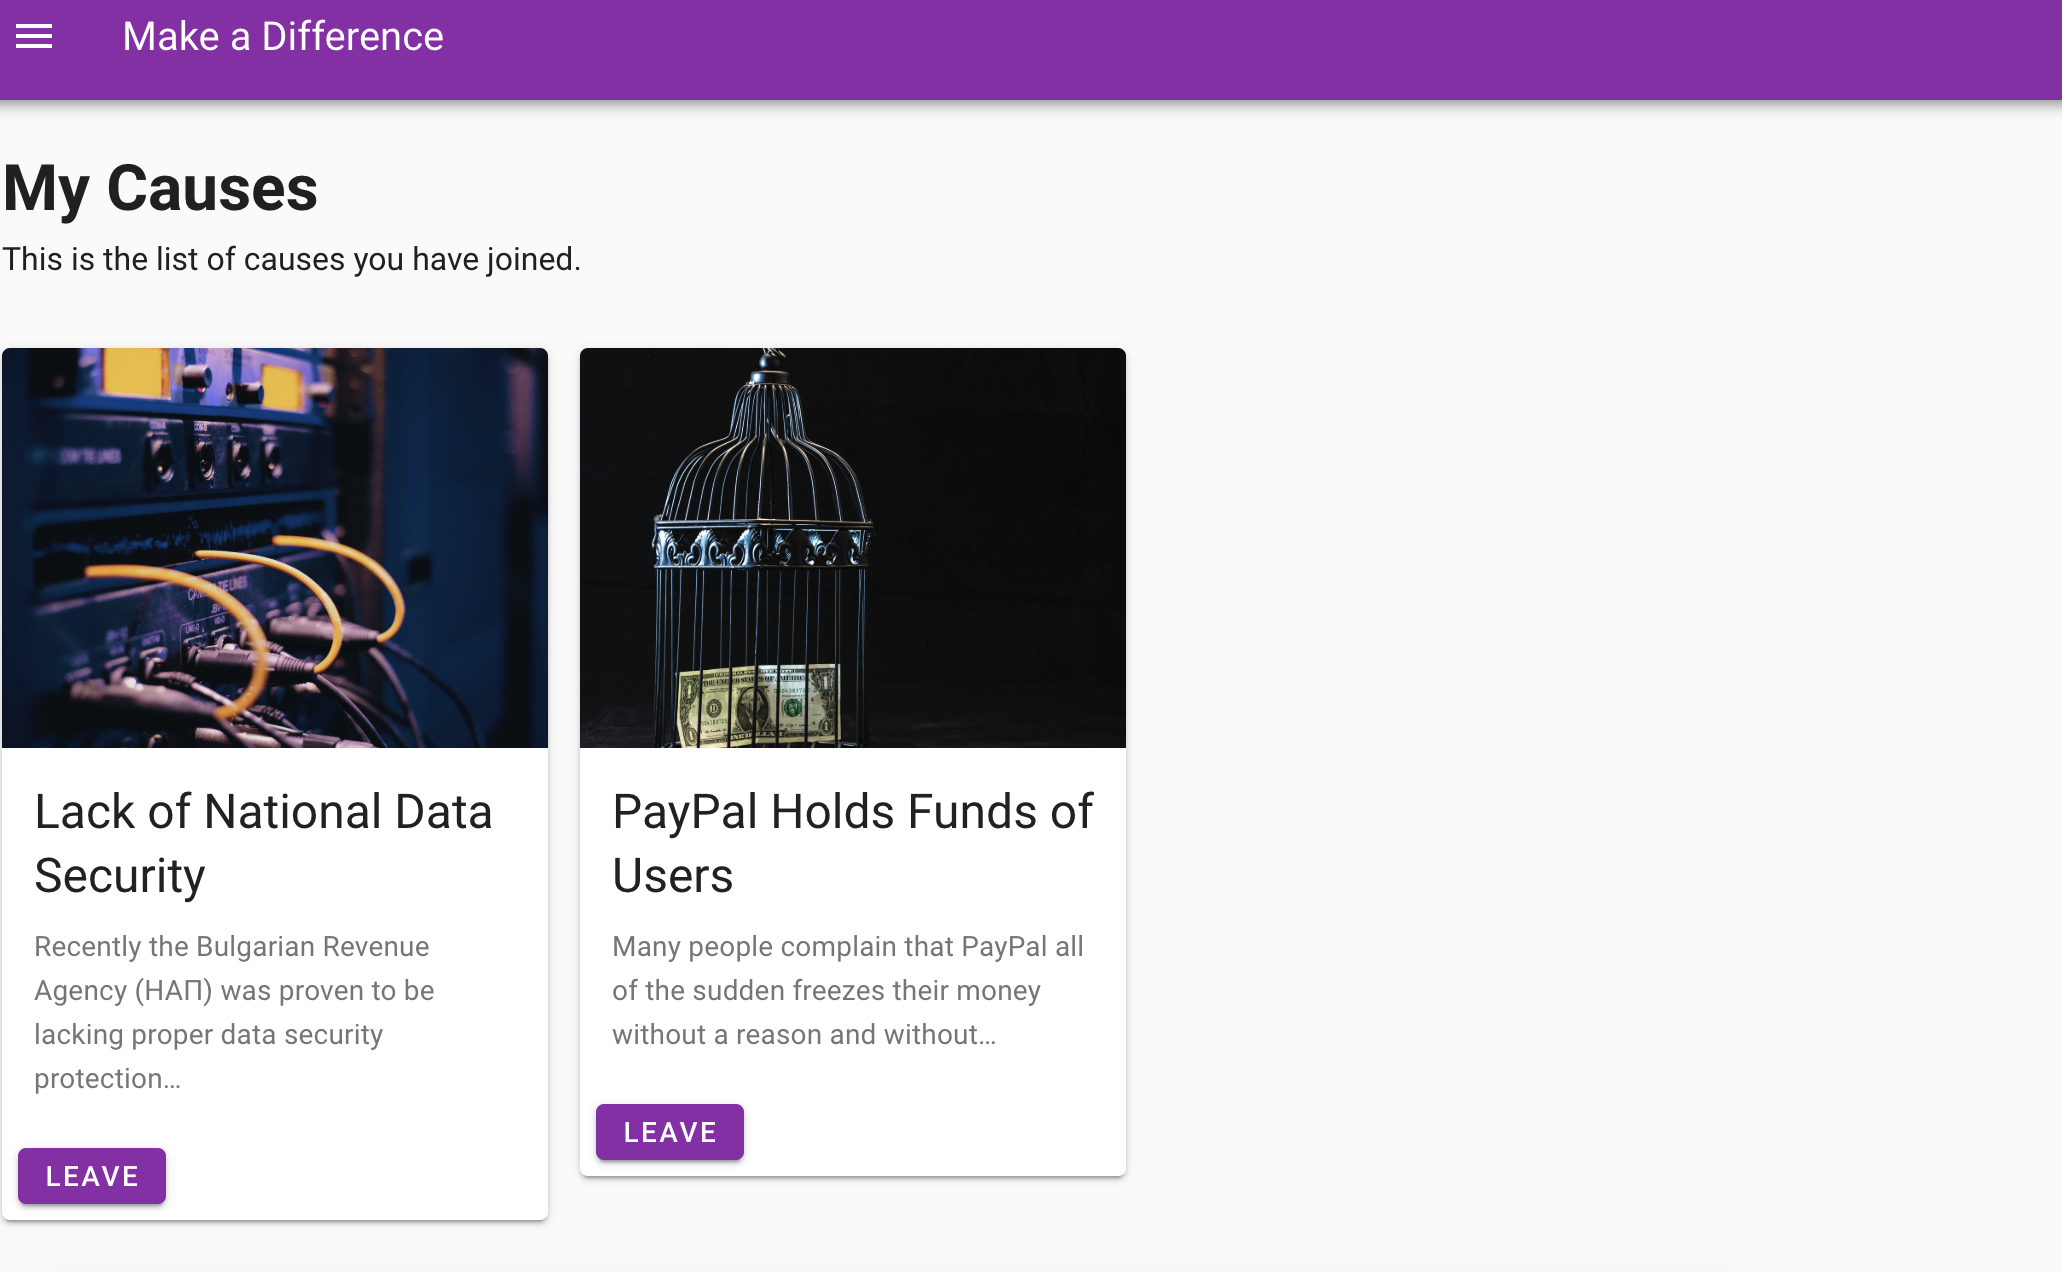Click the Bulgarian Revenue Agency description text
The height and width of the screenshot is (1272, 2062).
click(234, 1012)
